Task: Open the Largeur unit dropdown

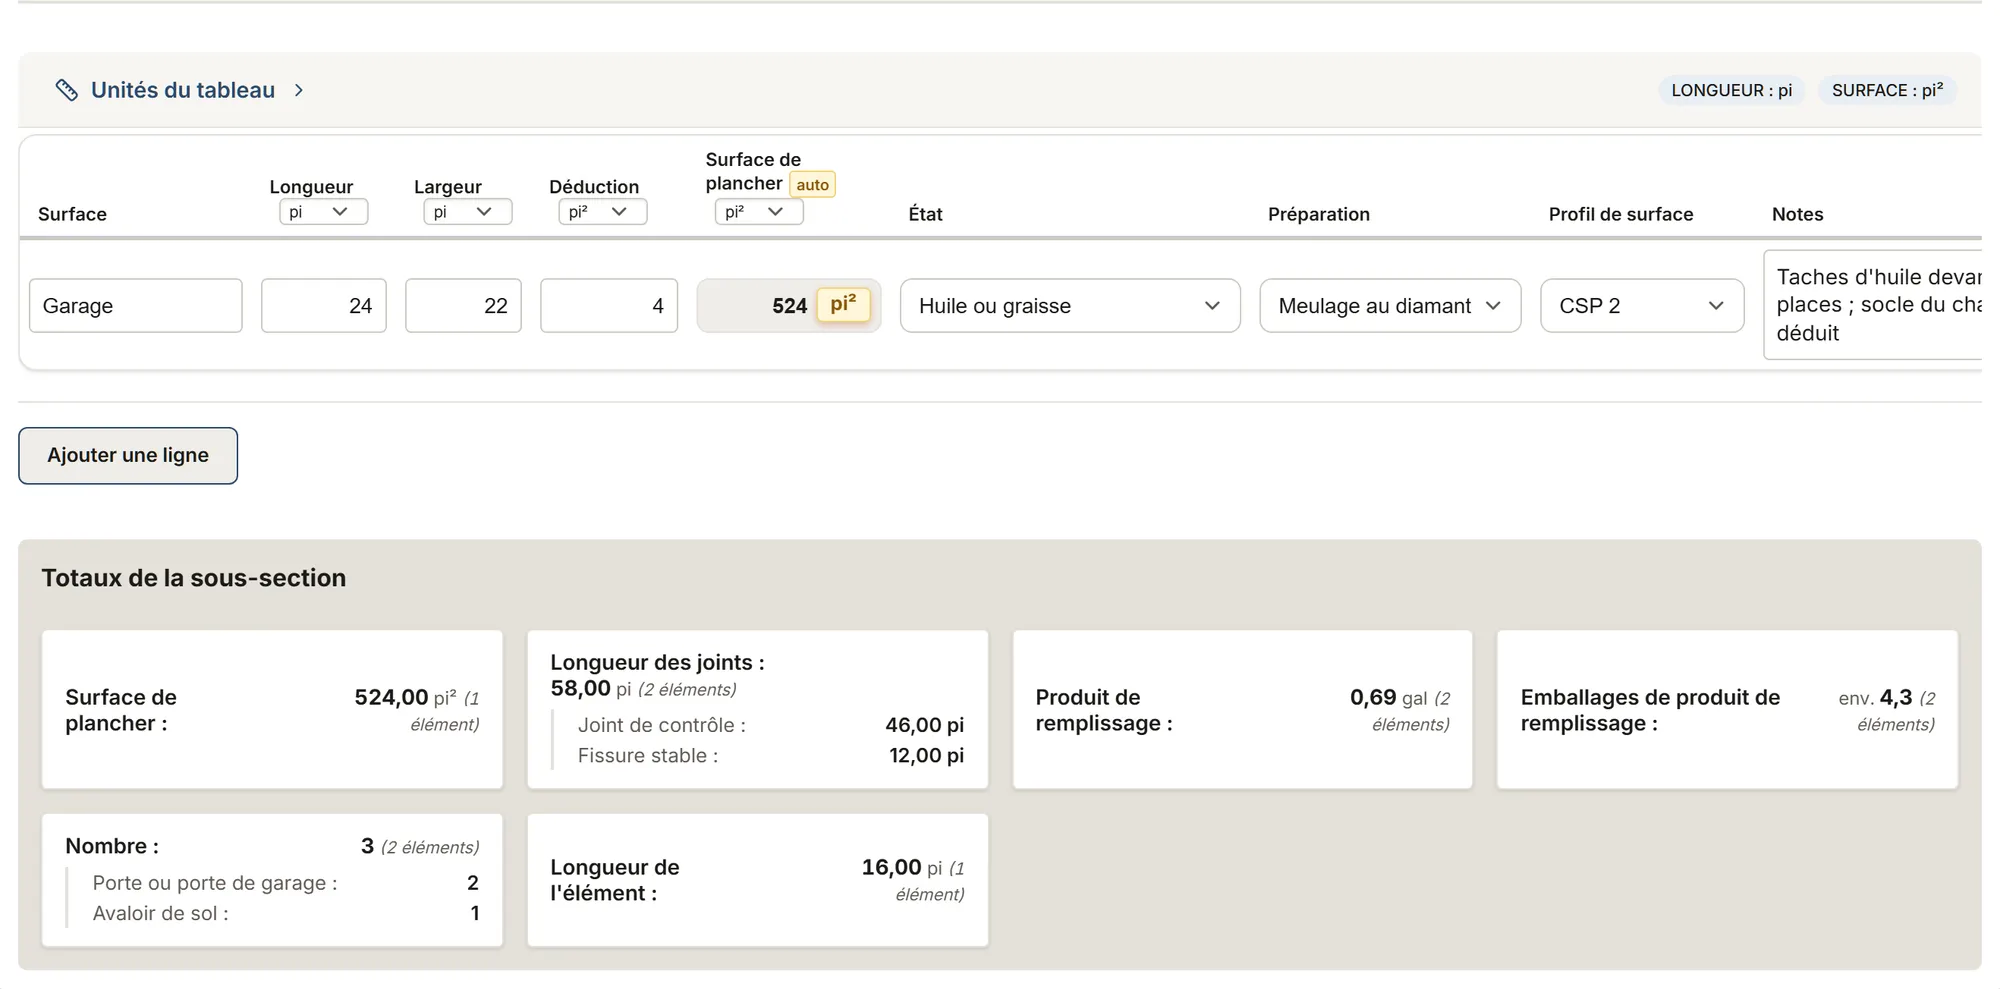Action: 467,212
